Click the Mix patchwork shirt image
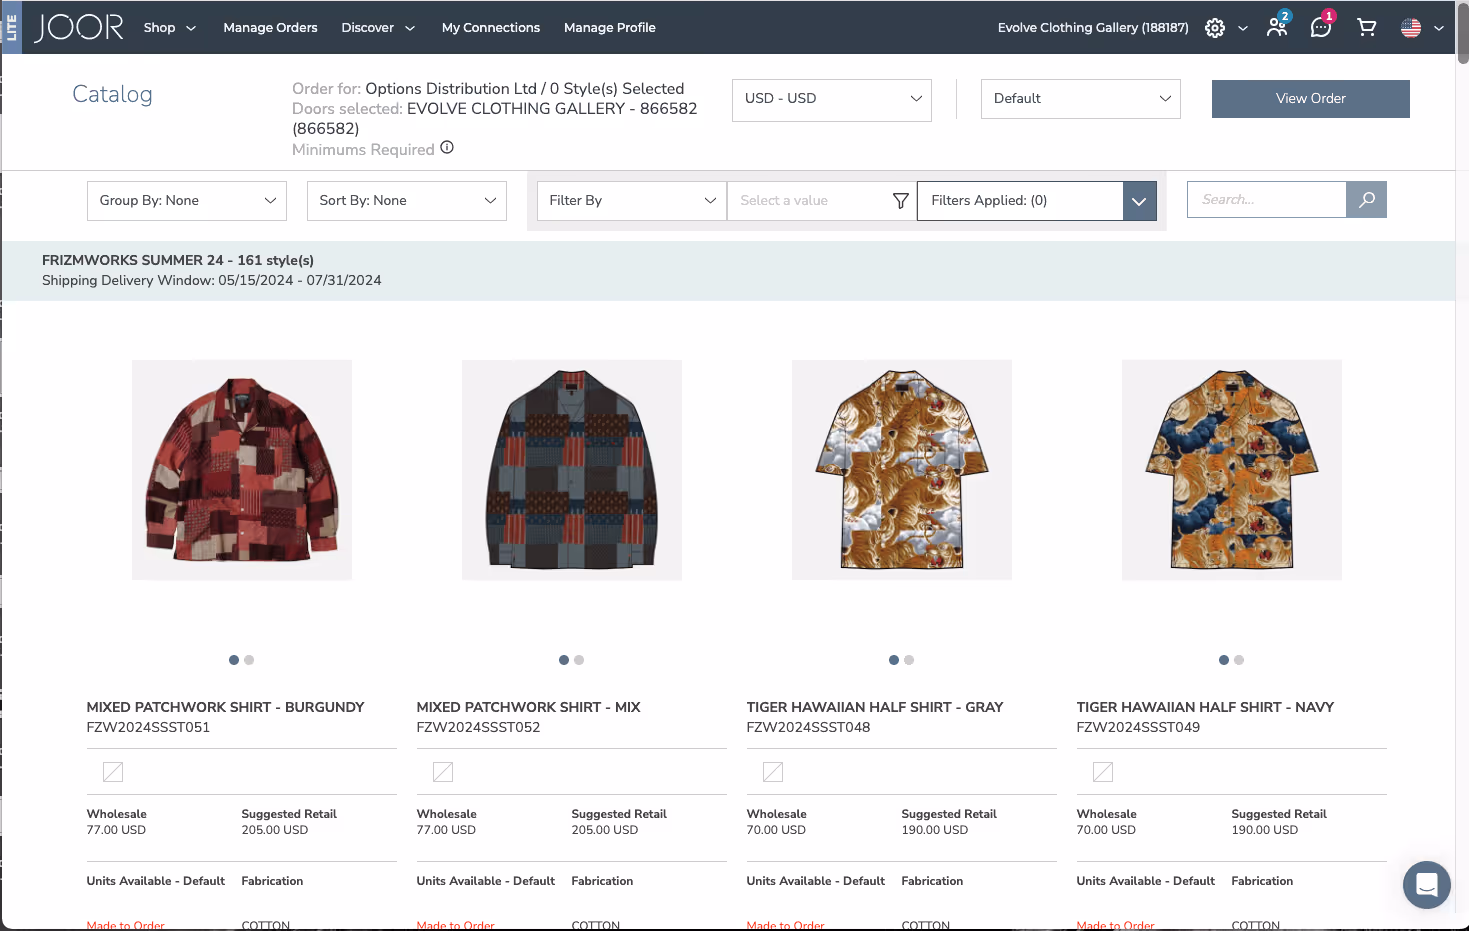 572,470
